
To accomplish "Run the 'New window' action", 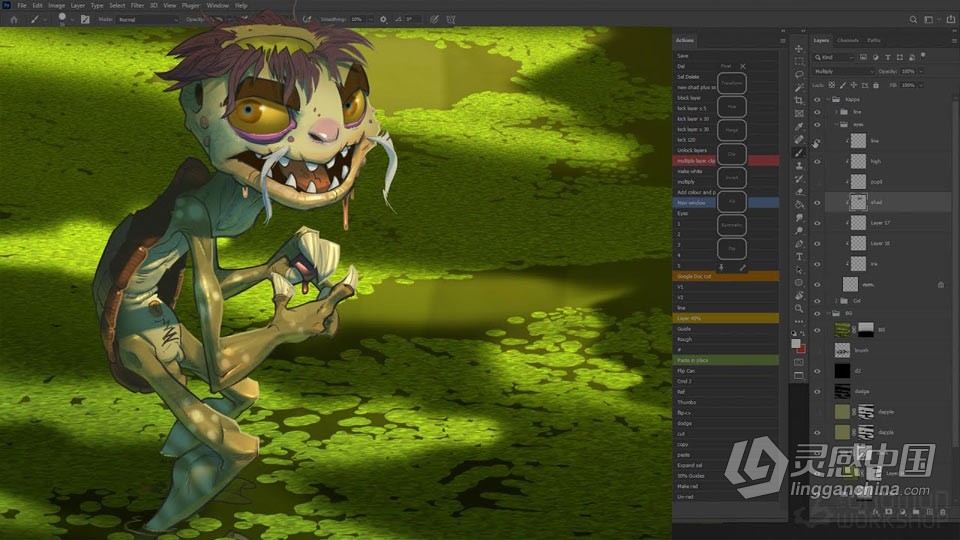I will coord(726,203).
